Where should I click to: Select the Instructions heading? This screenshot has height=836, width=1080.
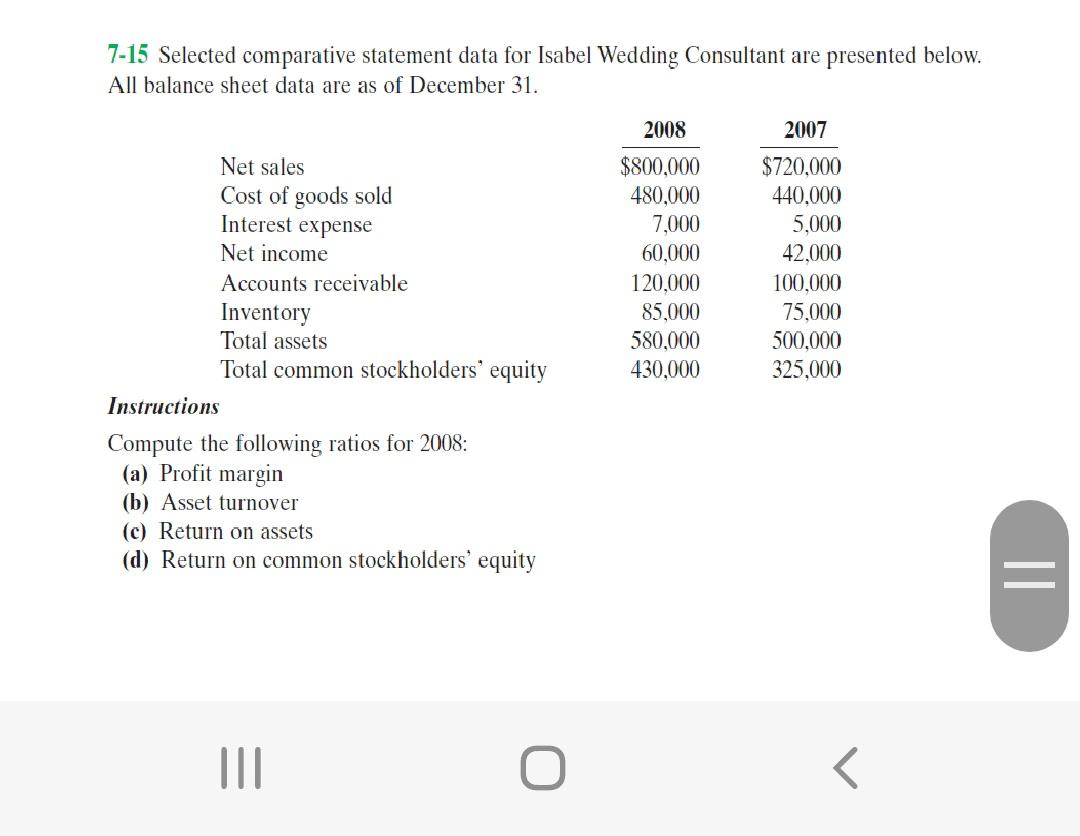pyautogui.click(x=162, y=406)
